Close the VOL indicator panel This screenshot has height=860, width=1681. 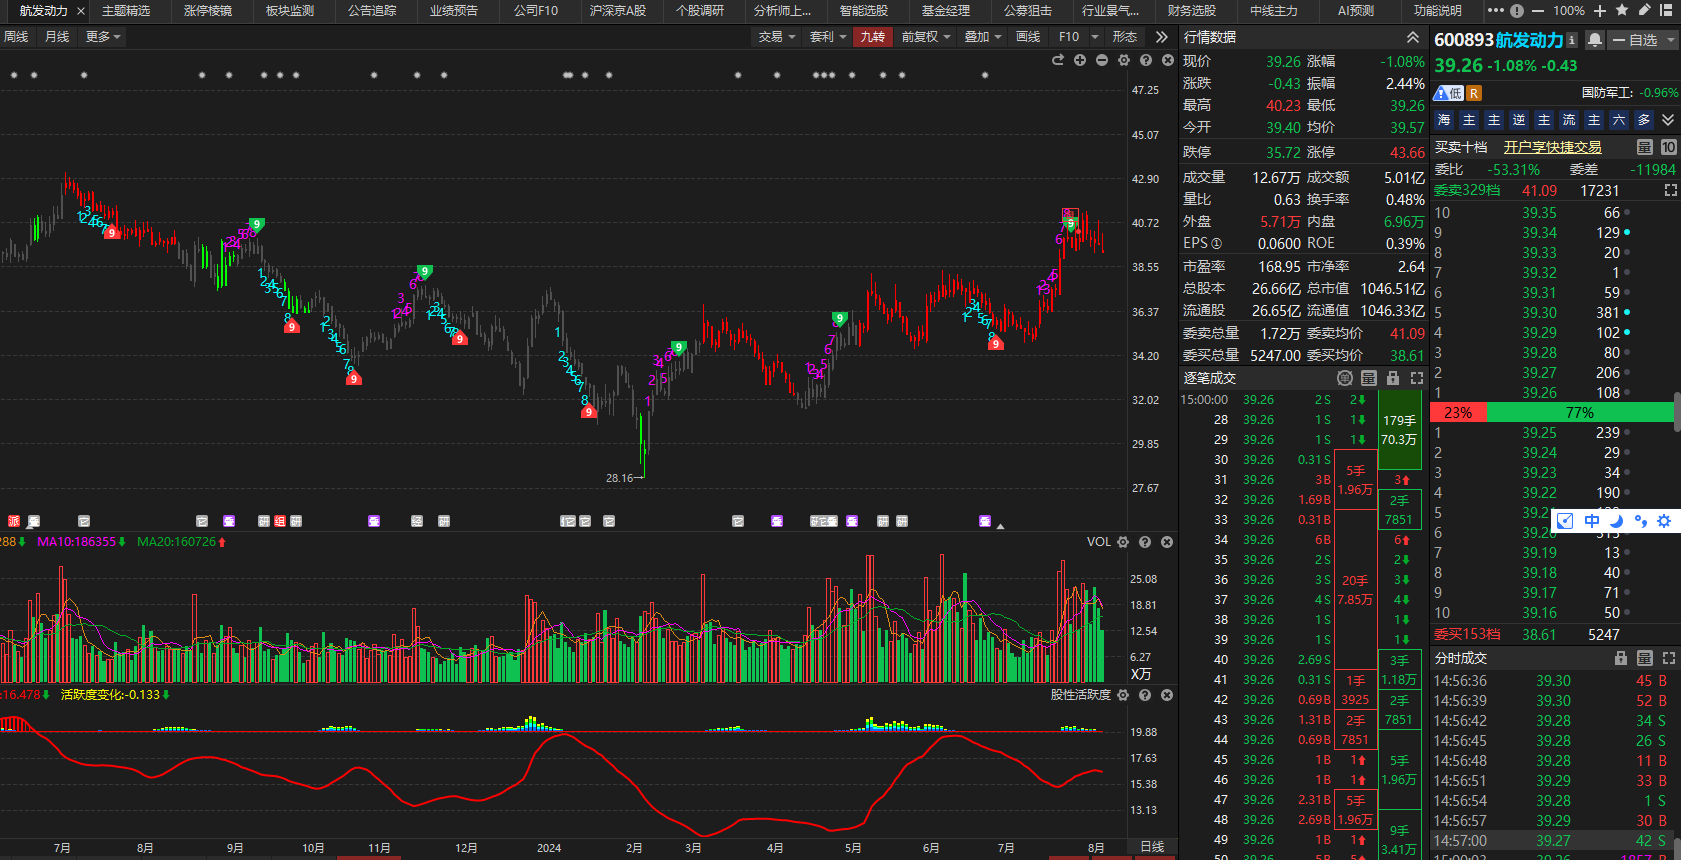coord(1167,542)
